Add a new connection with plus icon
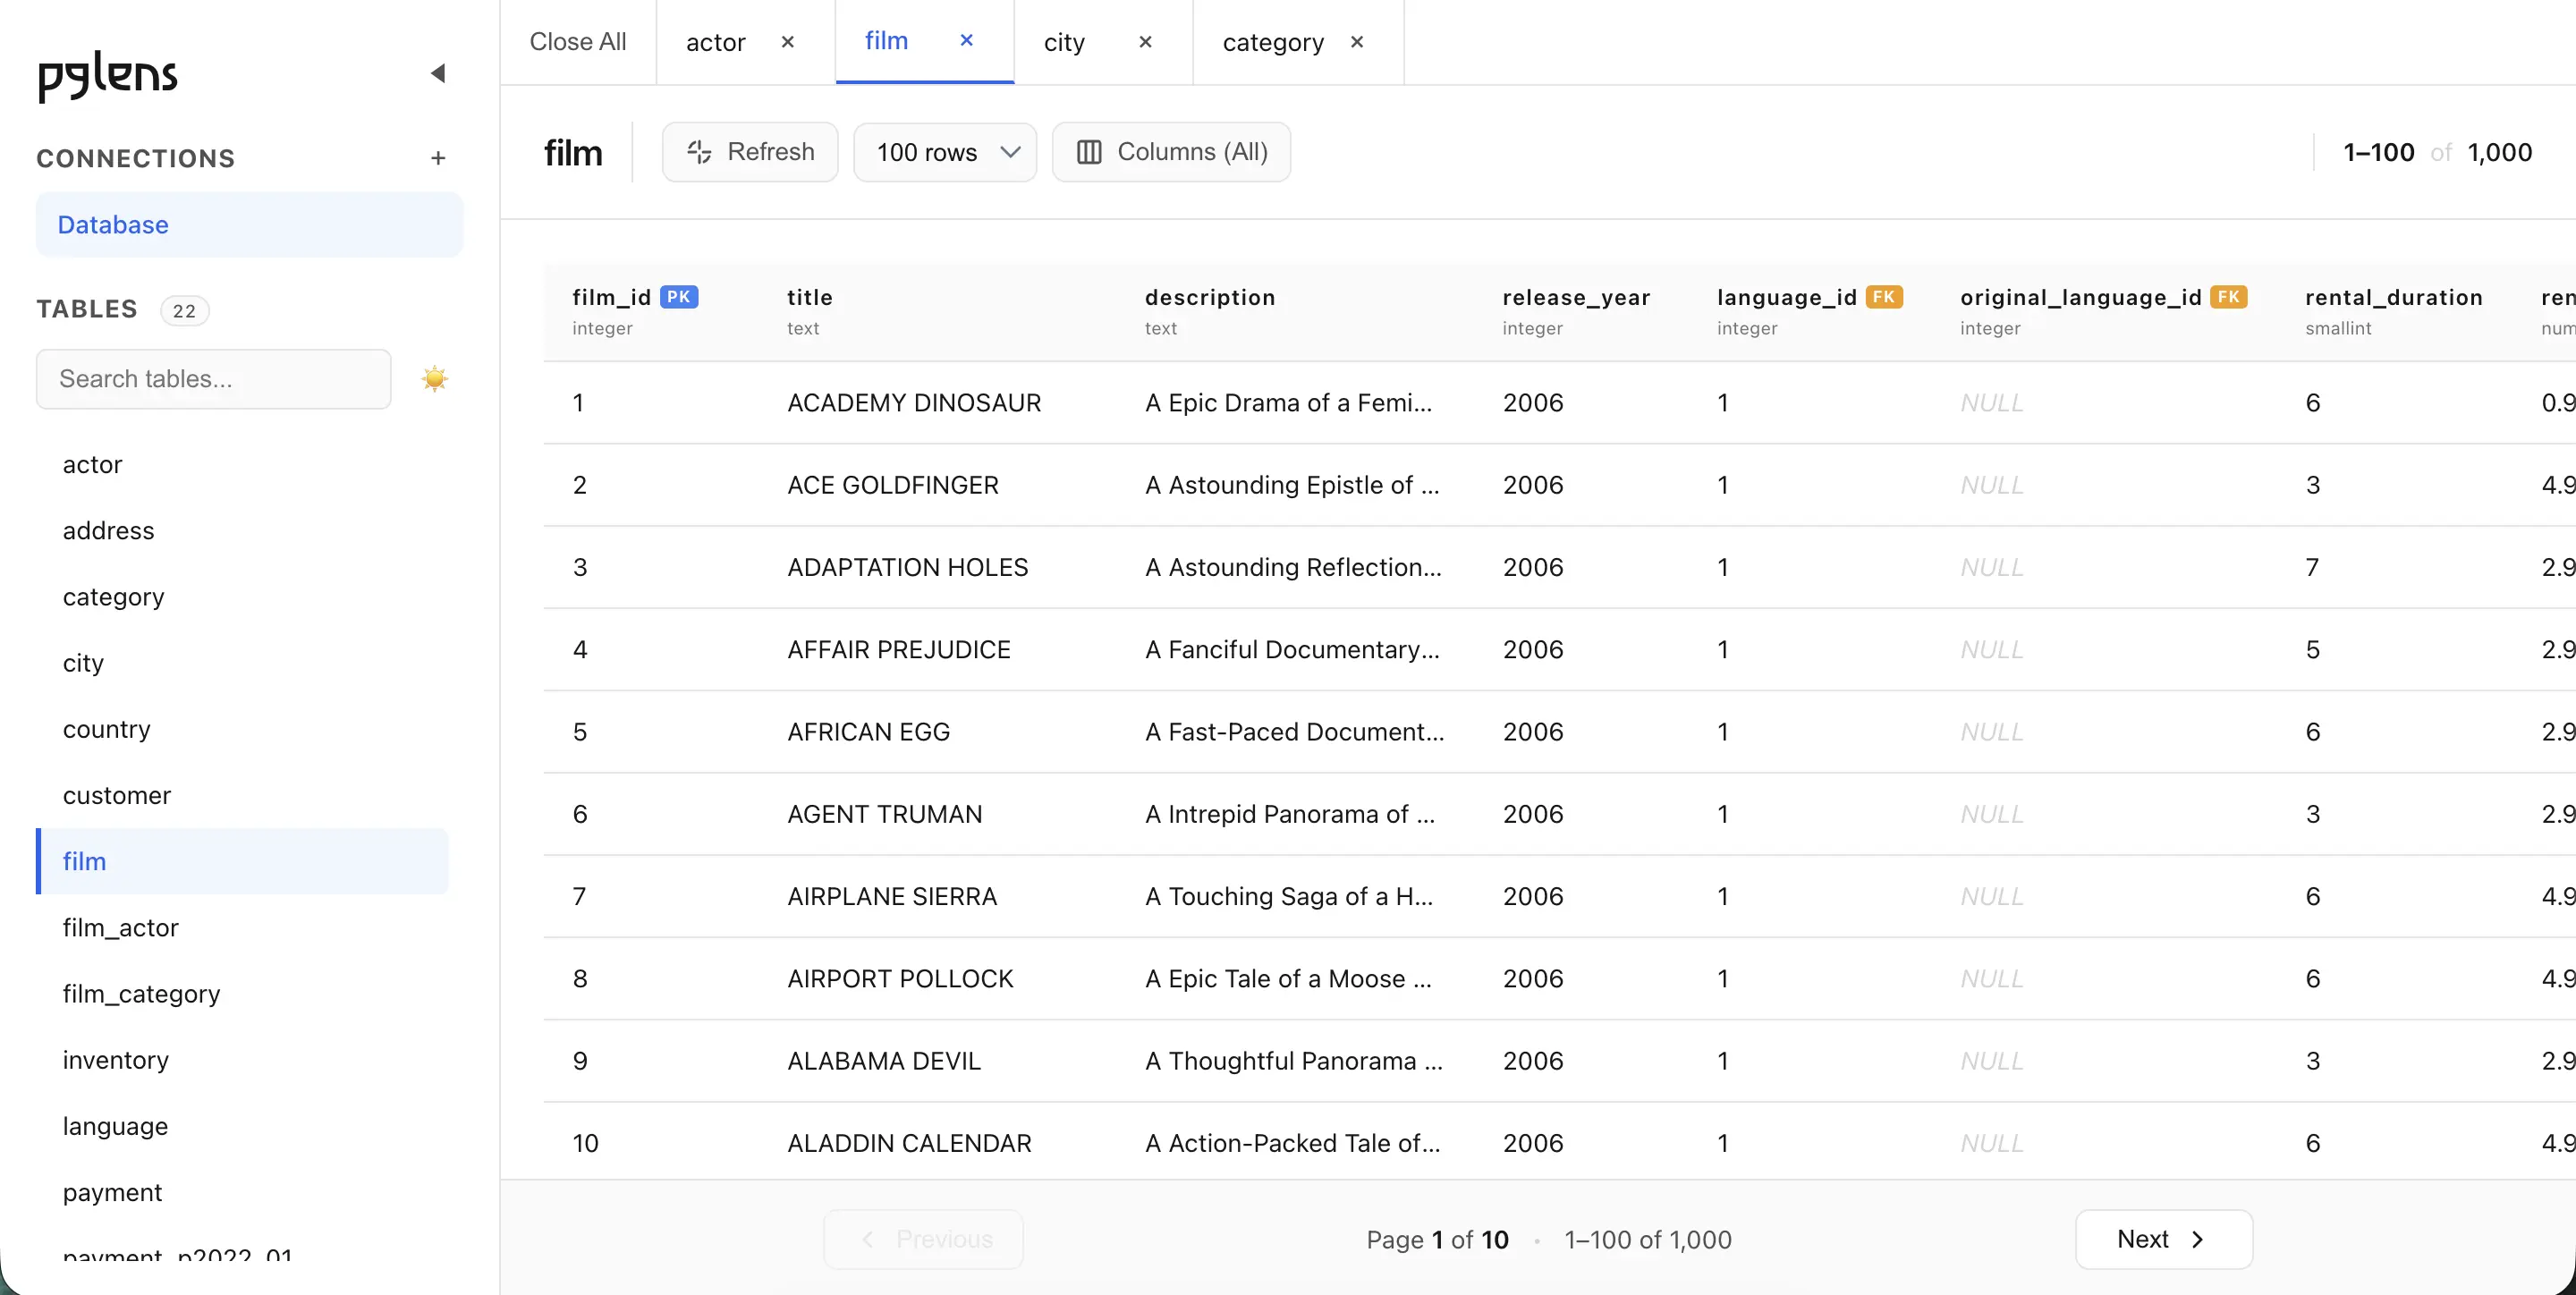The width and height of the screenshot is (2576, 1295). coord(438,158)
